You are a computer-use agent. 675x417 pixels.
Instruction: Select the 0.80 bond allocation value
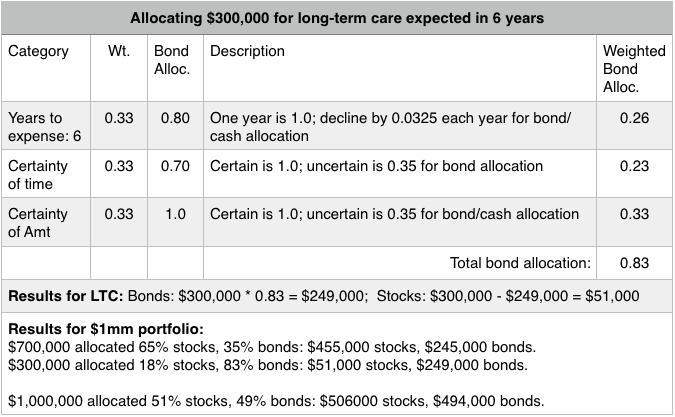tap(176, 118)
